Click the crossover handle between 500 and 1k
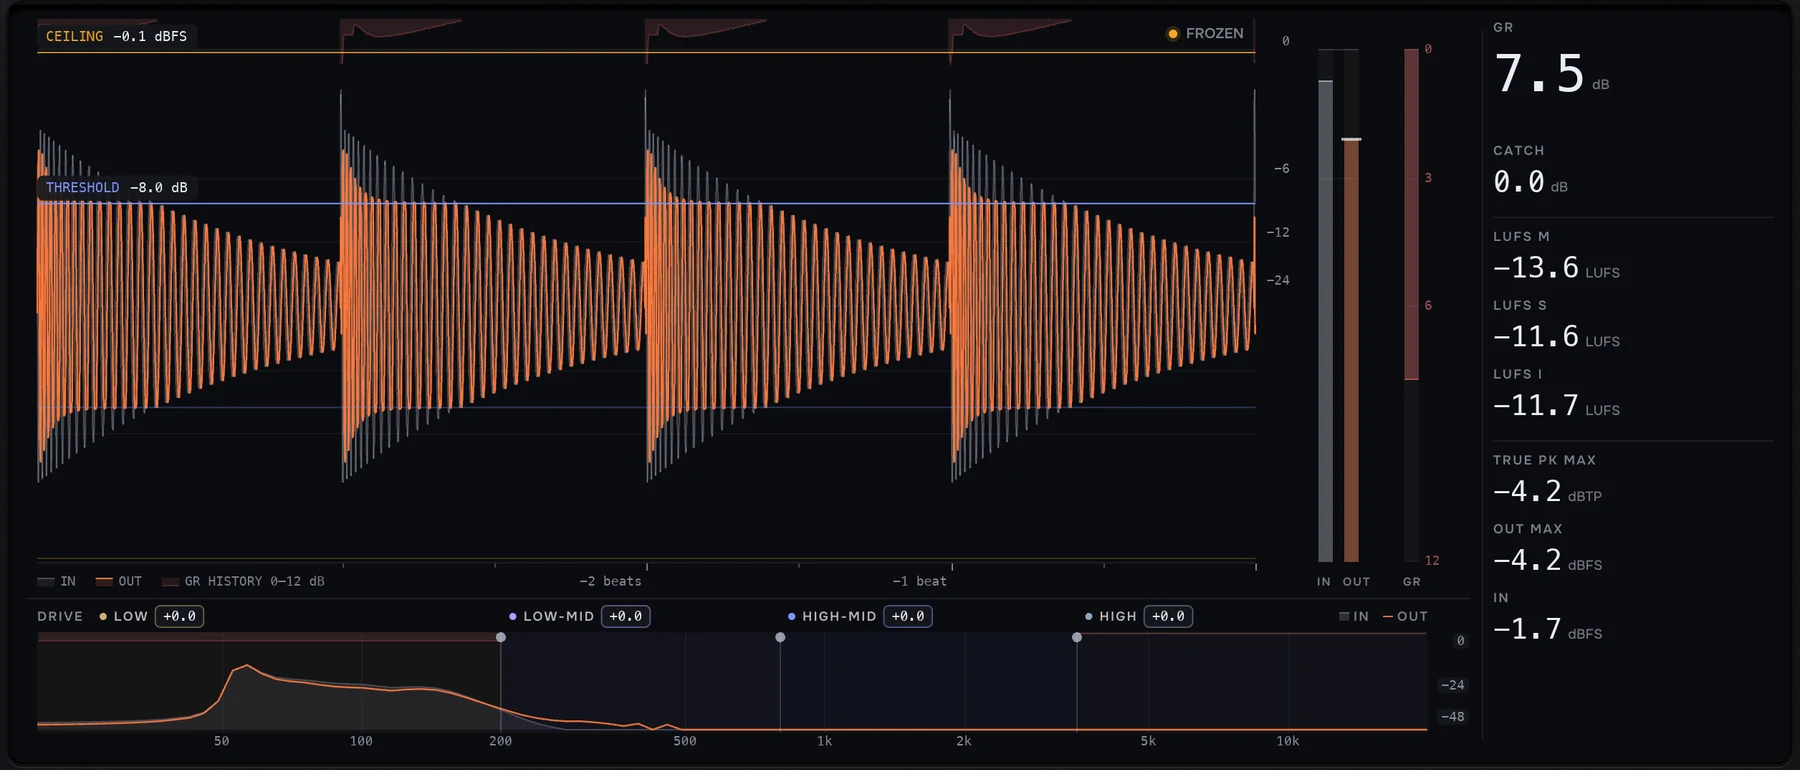 click(x=780, y=637)
